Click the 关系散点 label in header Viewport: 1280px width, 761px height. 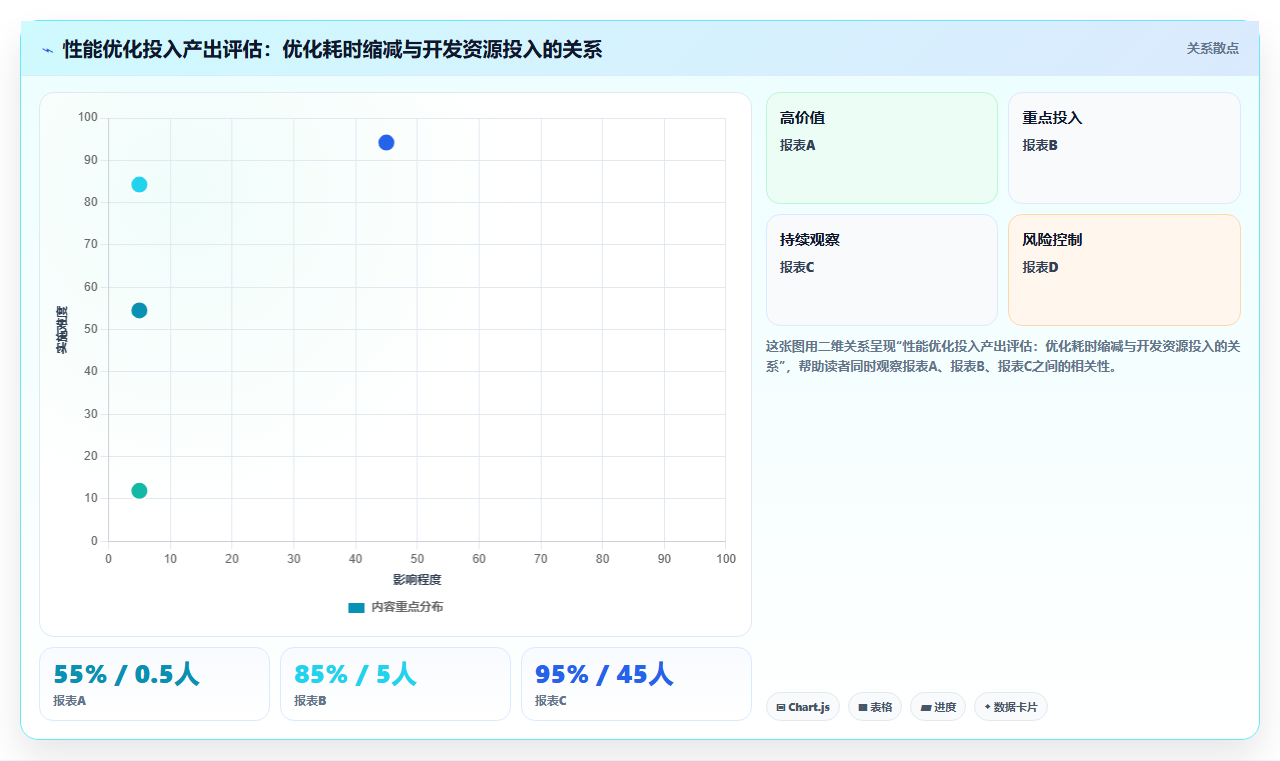pyautogui.click(x=1213, y=48)
